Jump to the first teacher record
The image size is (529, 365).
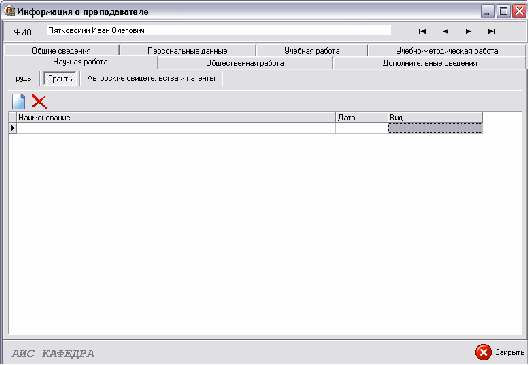[422, 31]
